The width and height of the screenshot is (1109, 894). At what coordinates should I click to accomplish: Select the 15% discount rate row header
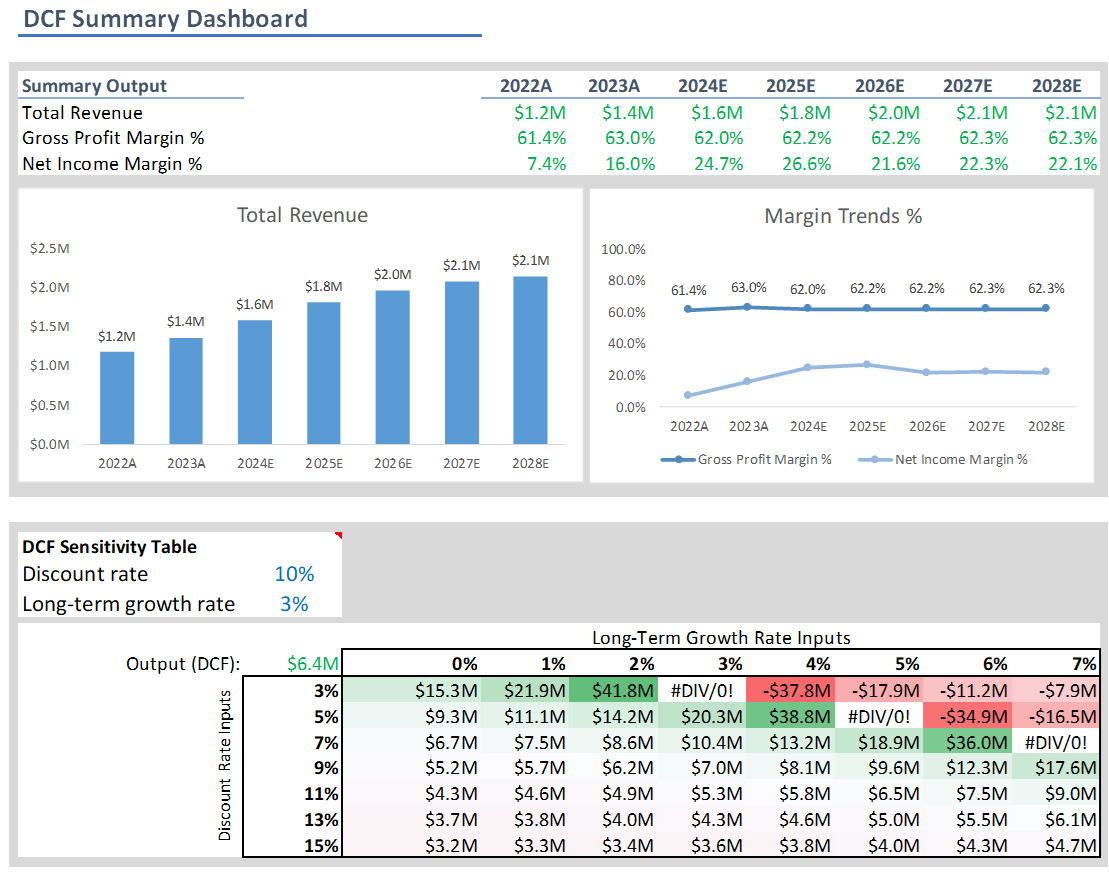tap(322, 845)
